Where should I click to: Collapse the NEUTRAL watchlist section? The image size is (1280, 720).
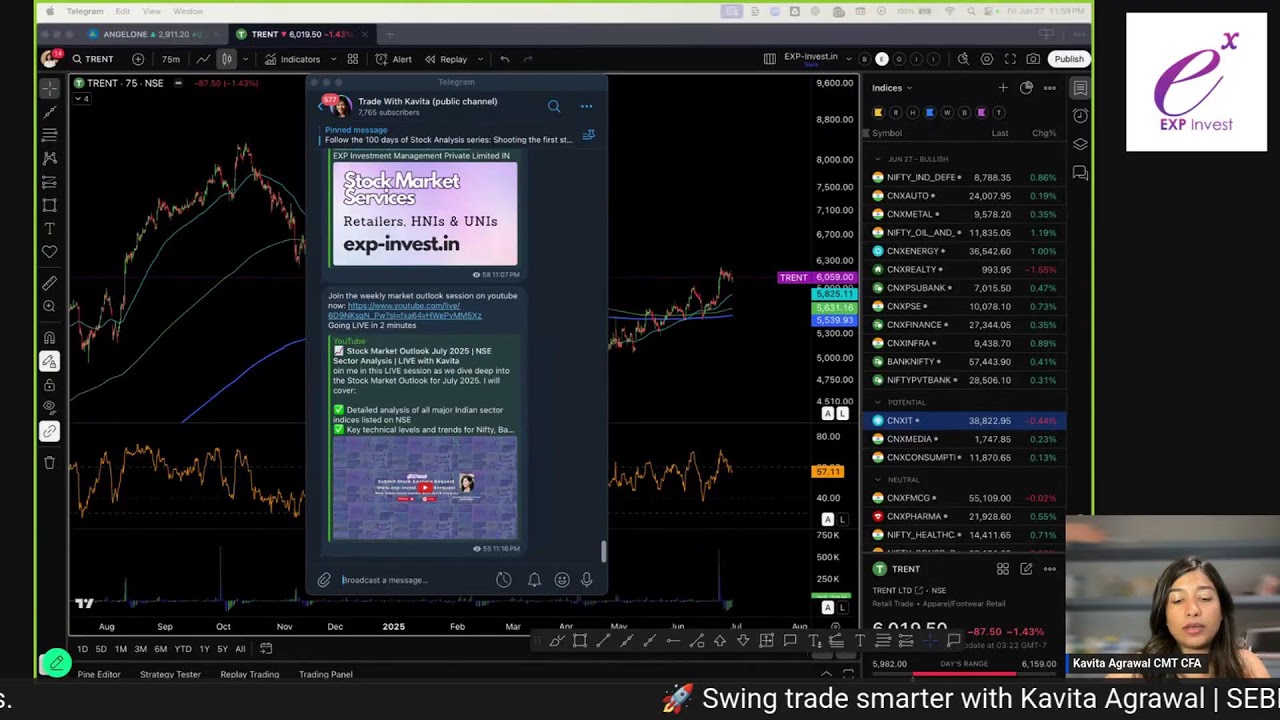pos(877,479)
